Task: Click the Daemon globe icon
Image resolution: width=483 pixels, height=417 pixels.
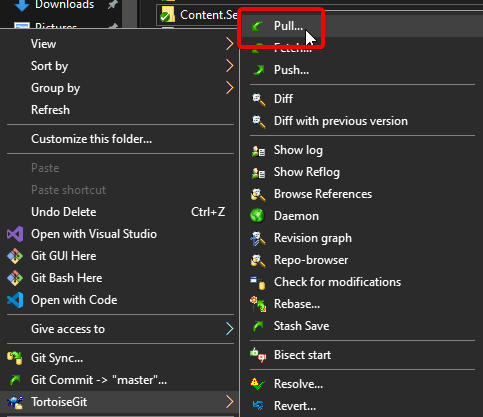Action: tap(257, 216)
